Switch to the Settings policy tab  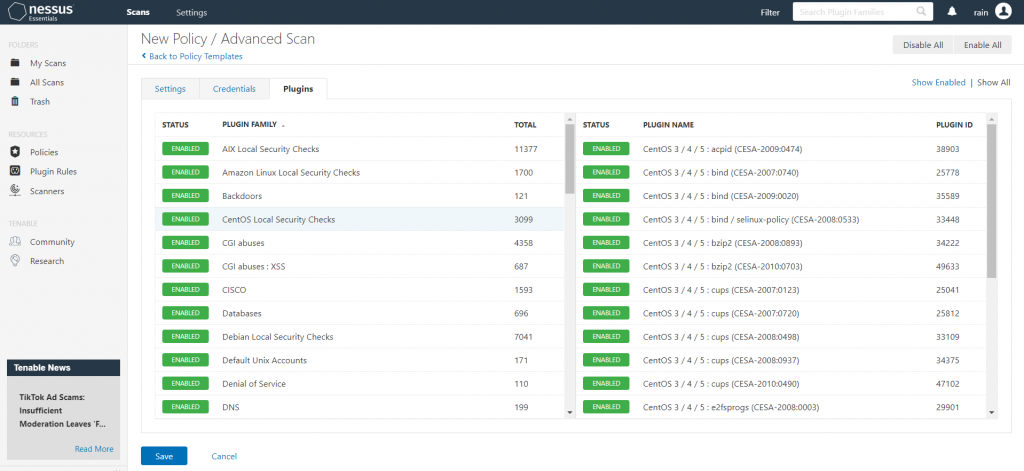[170, 89]
